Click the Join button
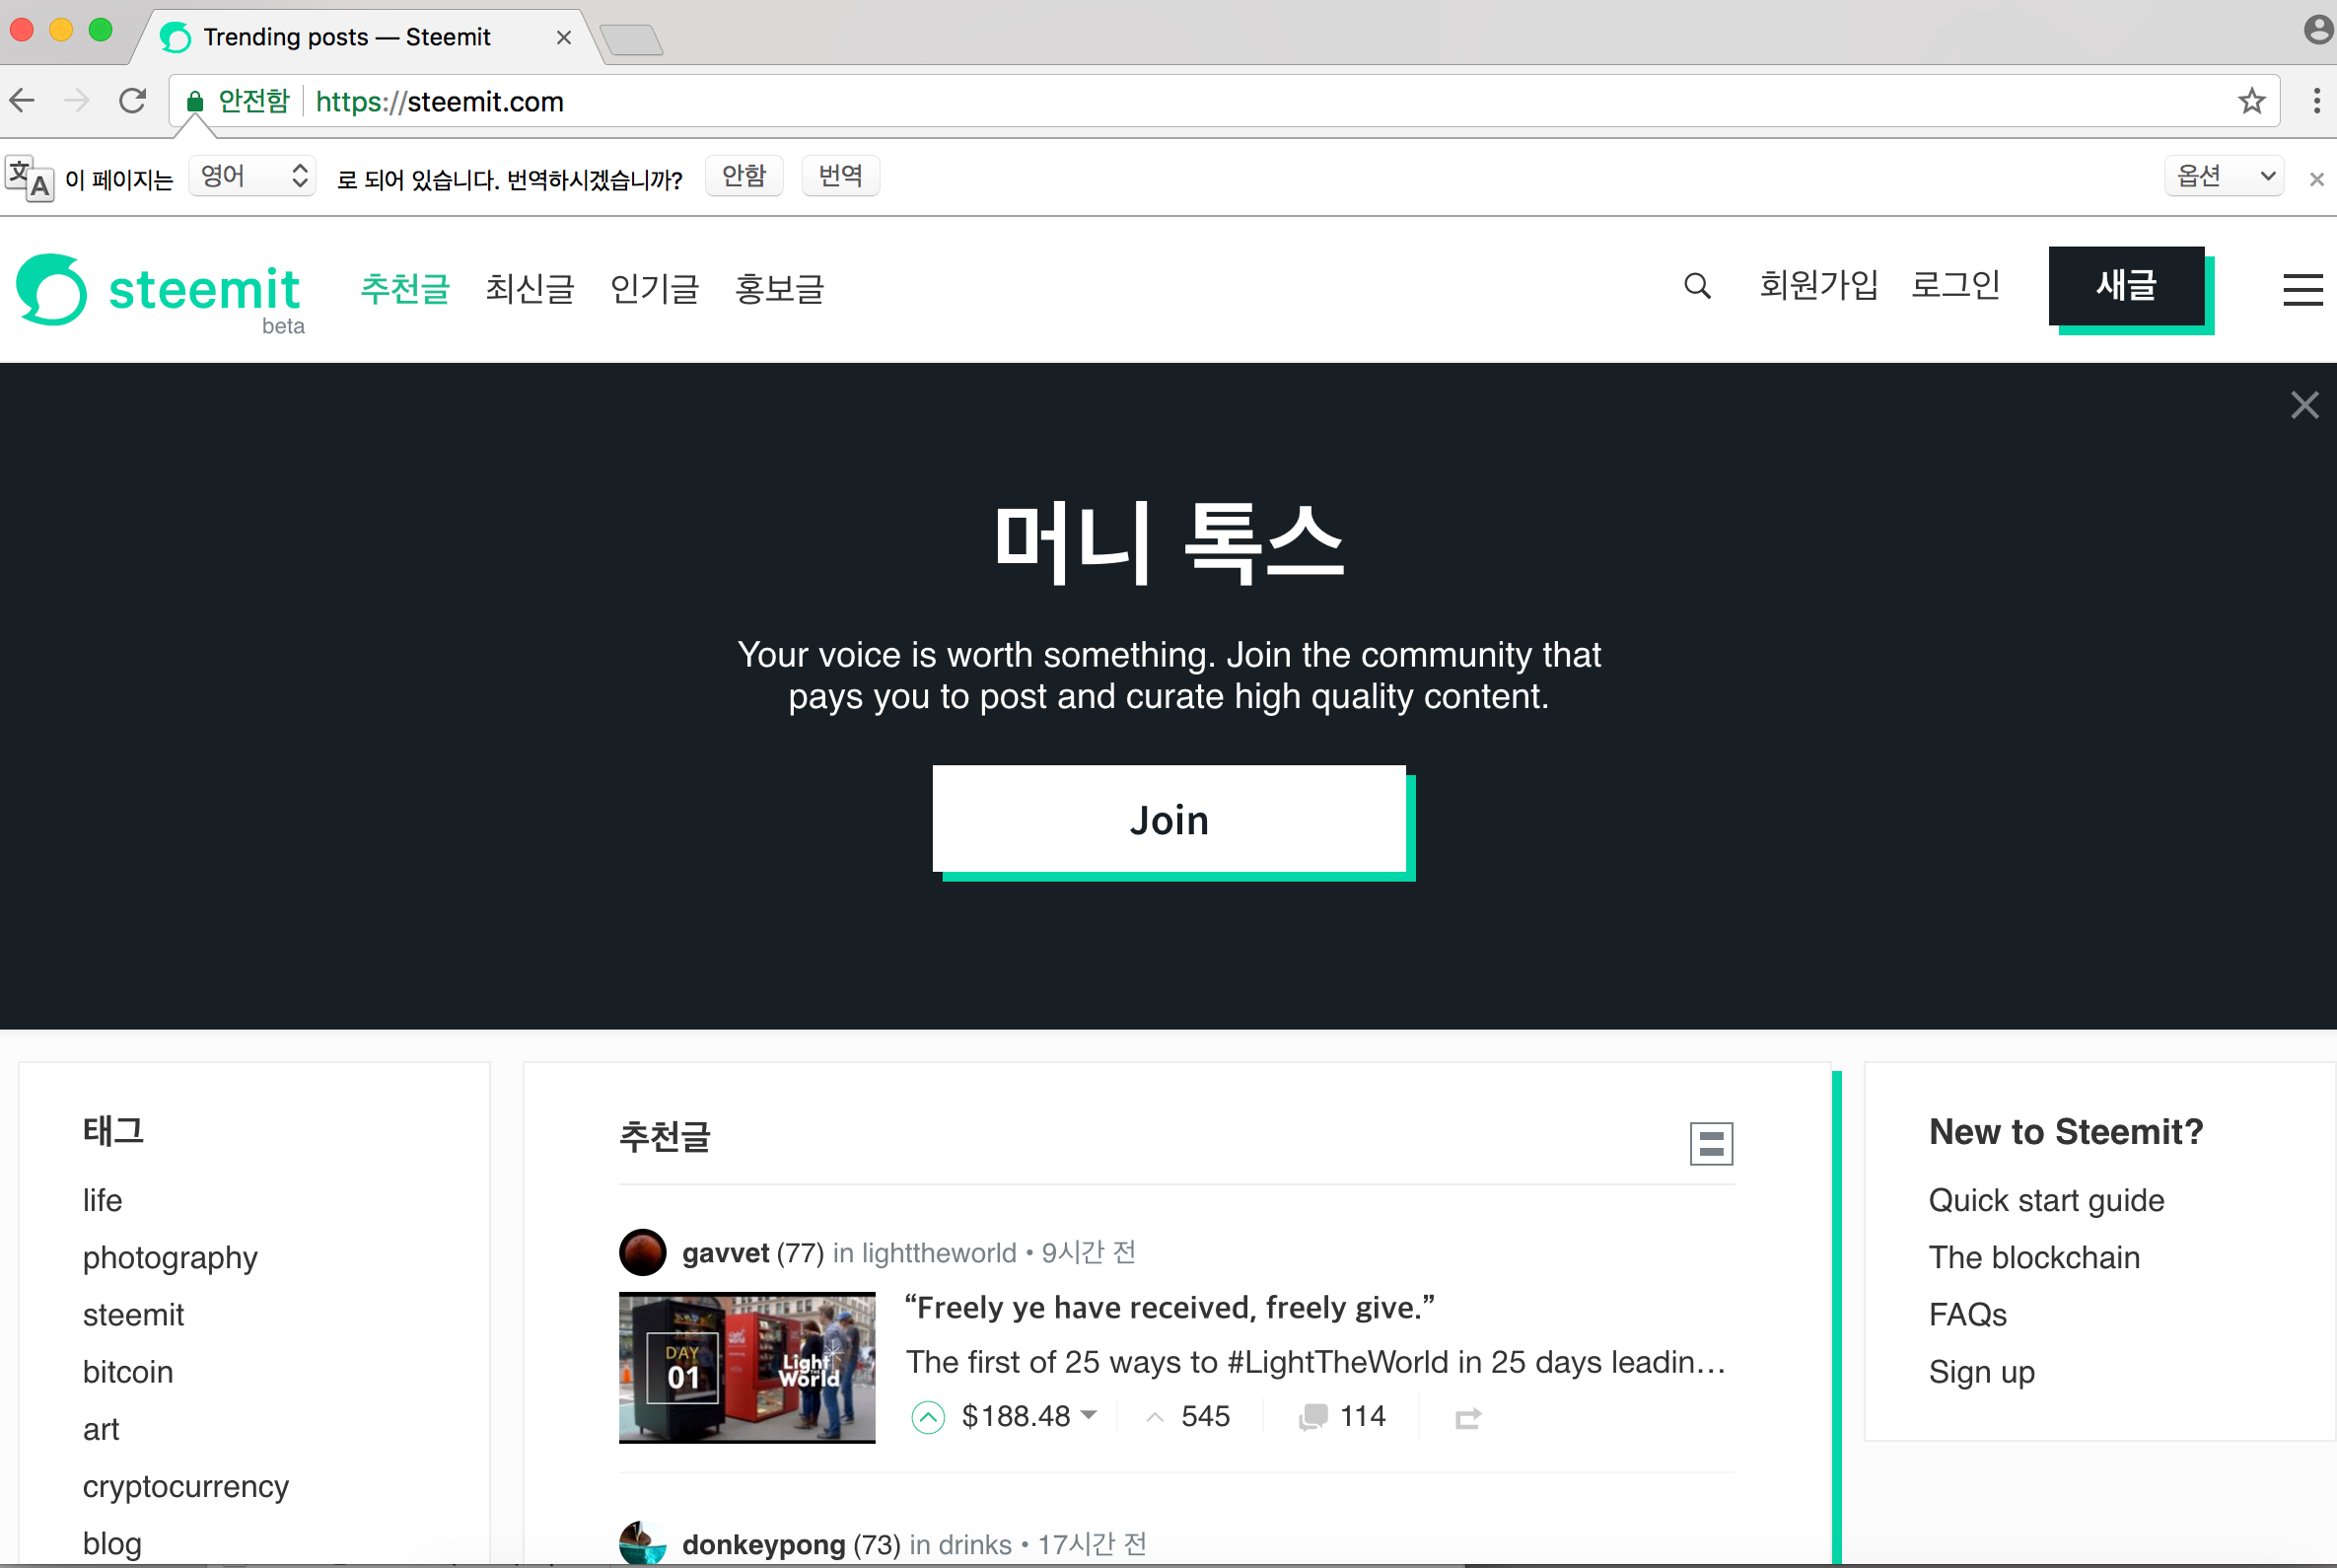2337x1568 pixels. click(1168, 819)
